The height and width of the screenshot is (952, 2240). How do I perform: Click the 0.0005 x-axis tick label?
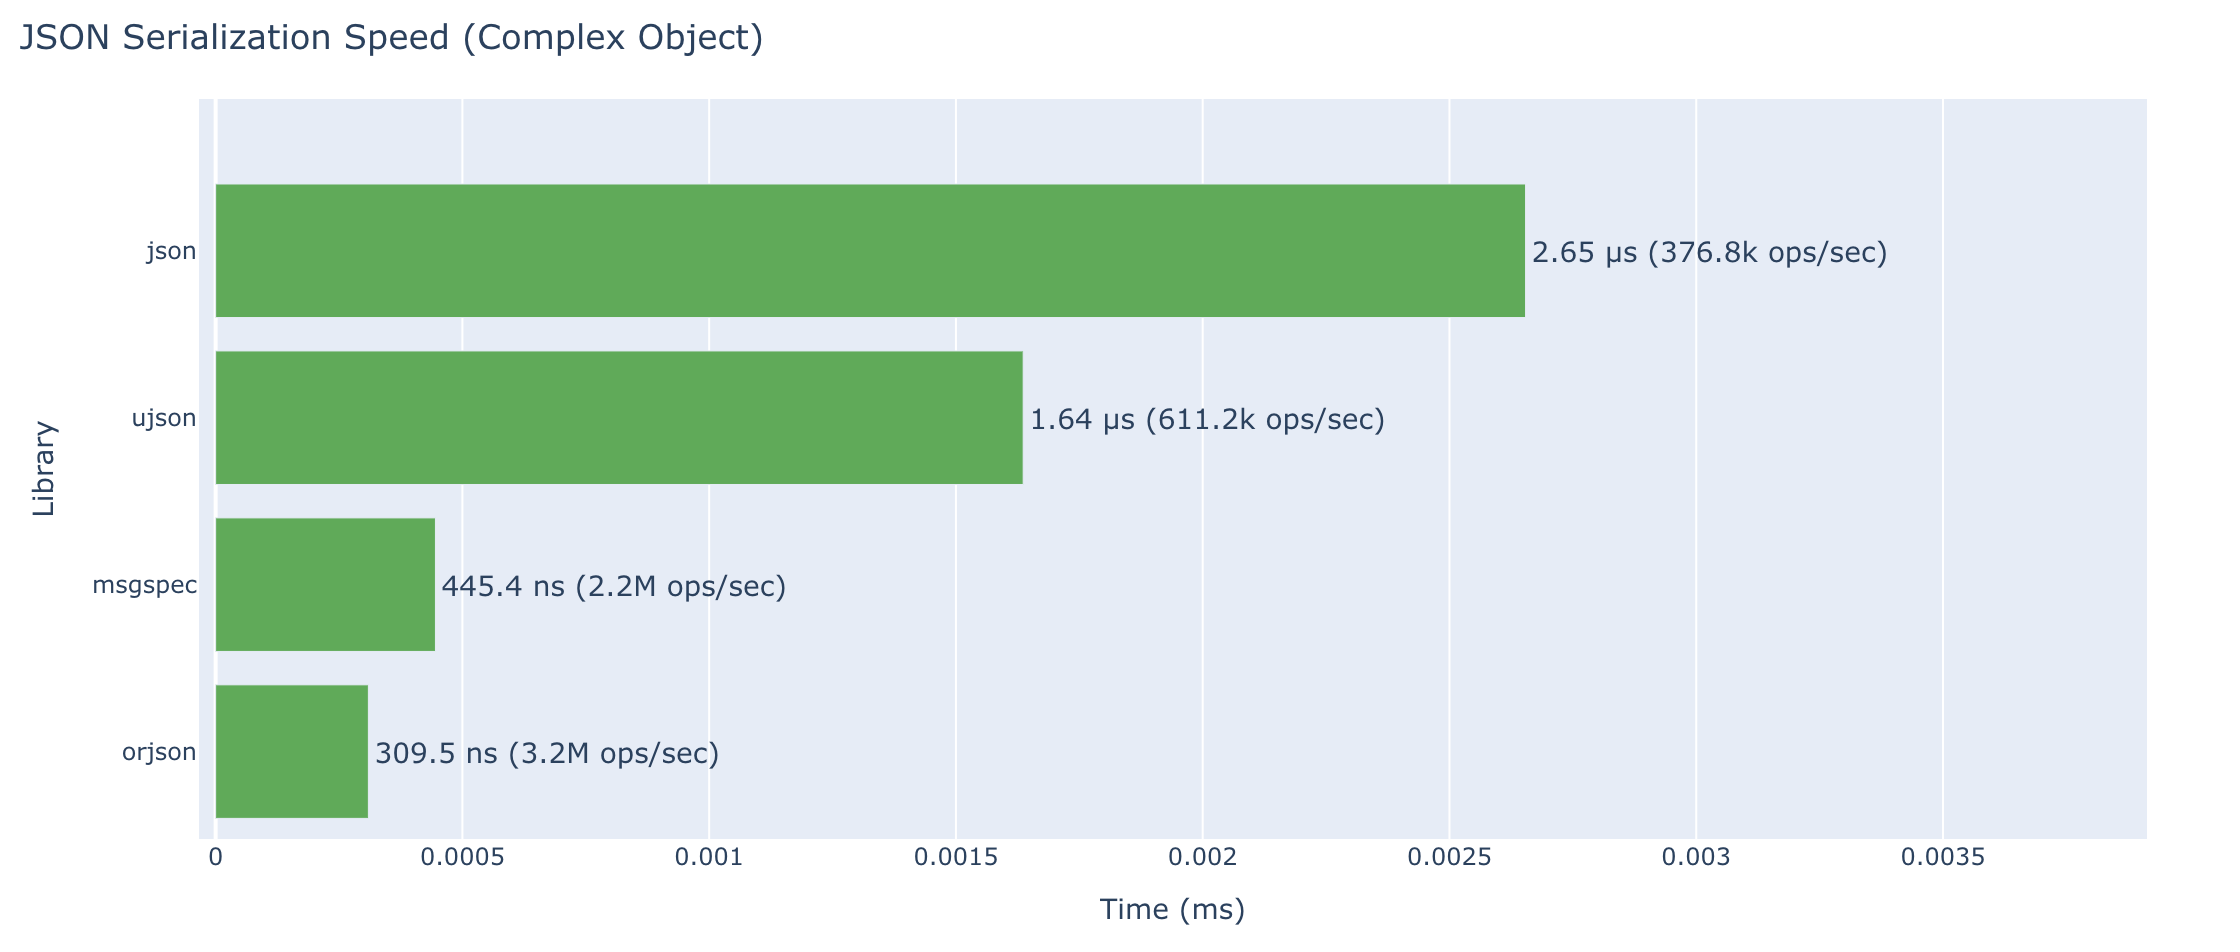click(462, 858)
